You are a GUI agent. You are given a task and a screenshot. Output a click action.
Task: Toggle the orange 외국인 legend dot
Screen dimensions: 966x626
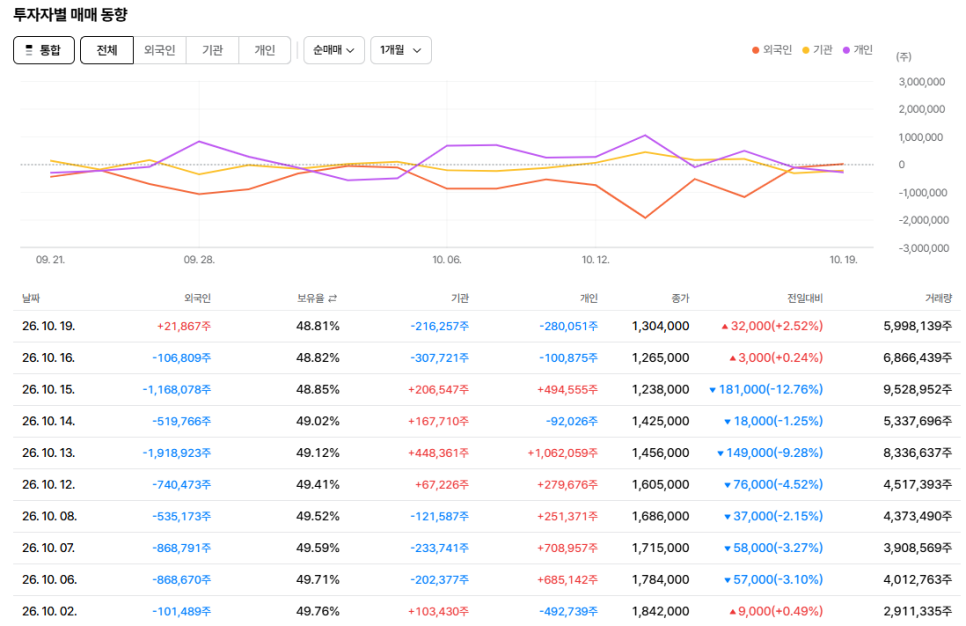click(755, 51)
